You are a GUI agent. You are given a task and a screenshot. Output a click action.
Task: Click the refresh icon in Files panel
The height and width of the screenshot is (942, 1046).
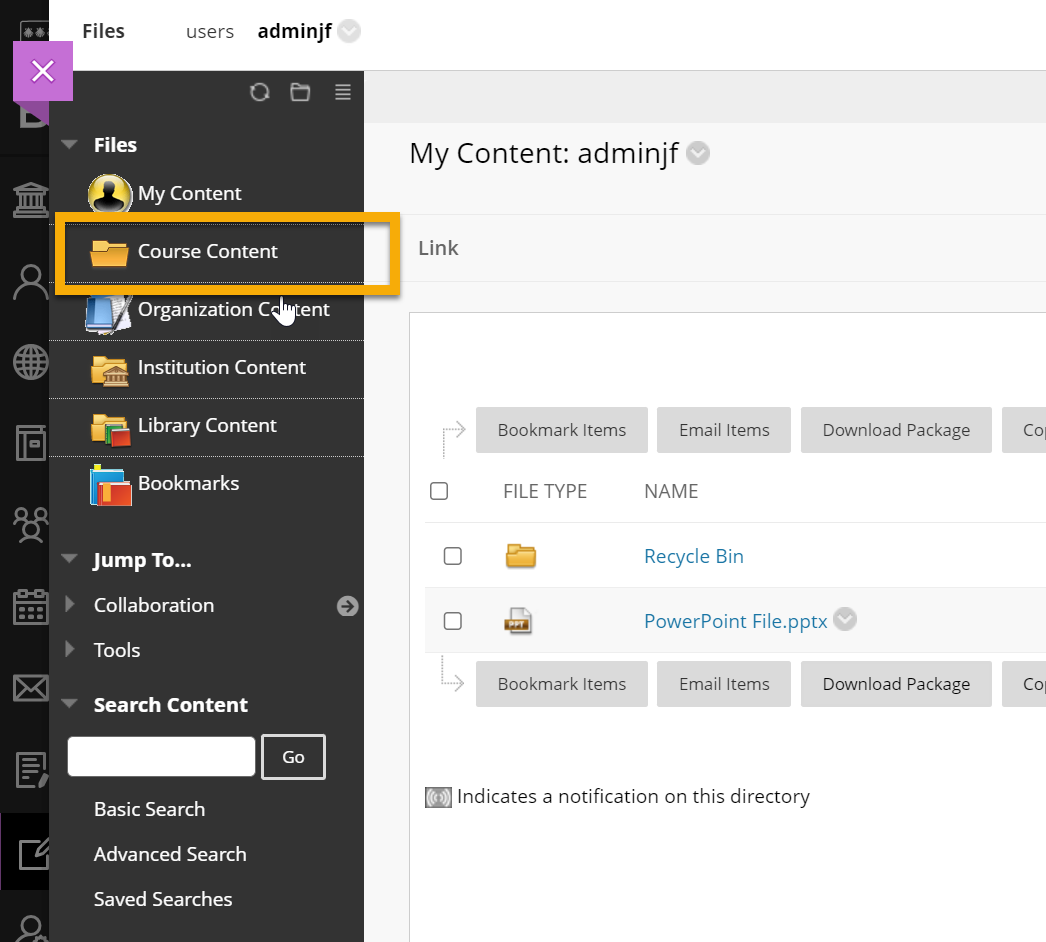point(260,92)
